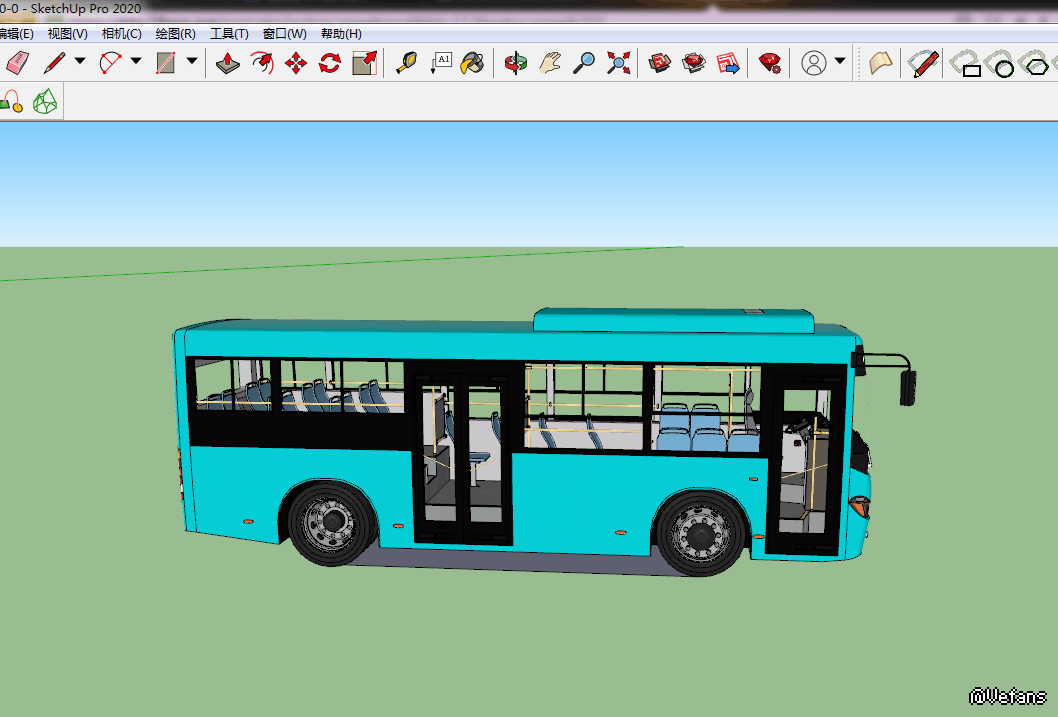The image size is (1058, 717).
Task: Open the 工具(T) Tools menu
Action: [229, 34]
